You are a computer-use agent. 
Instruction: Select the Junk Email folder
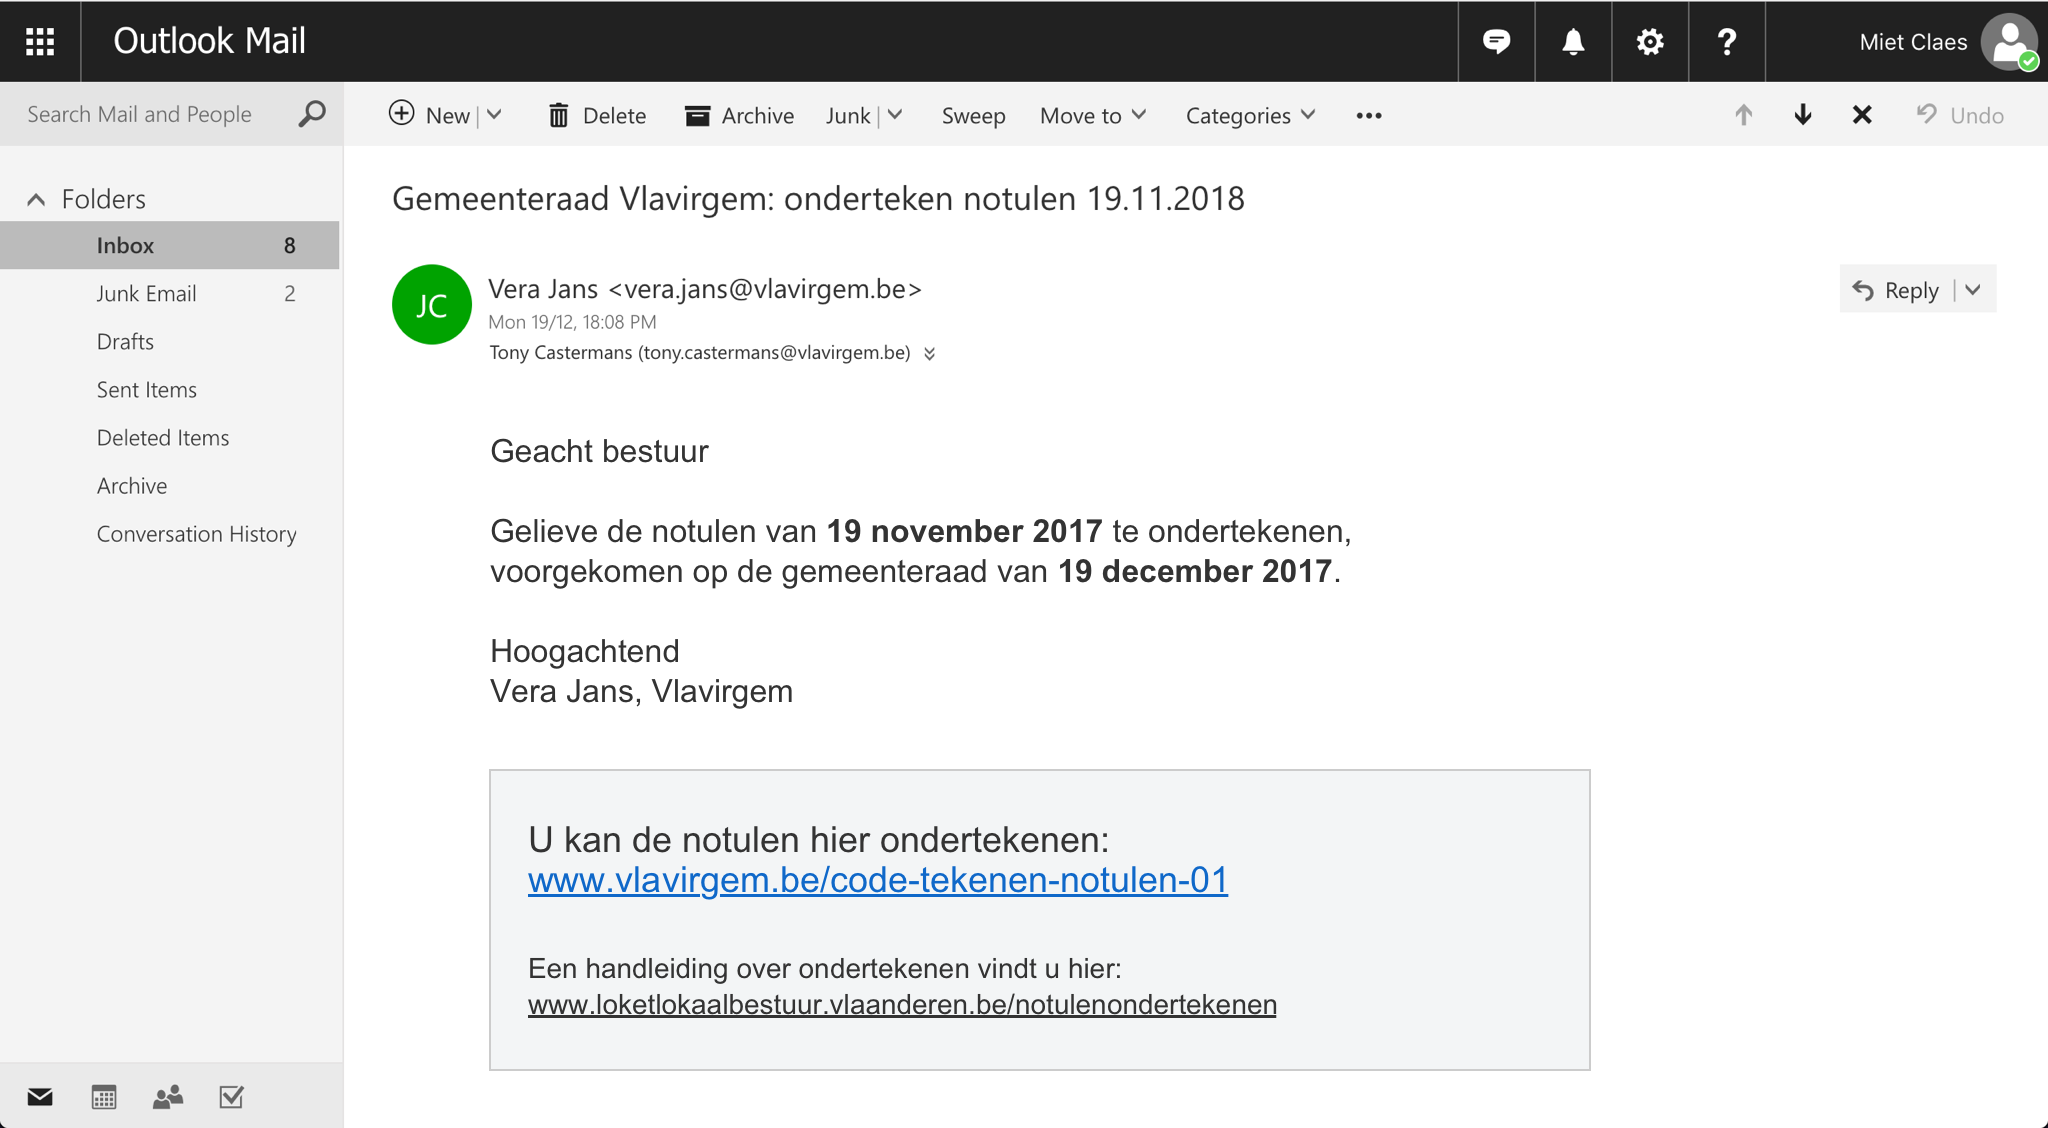coord(146,294)
